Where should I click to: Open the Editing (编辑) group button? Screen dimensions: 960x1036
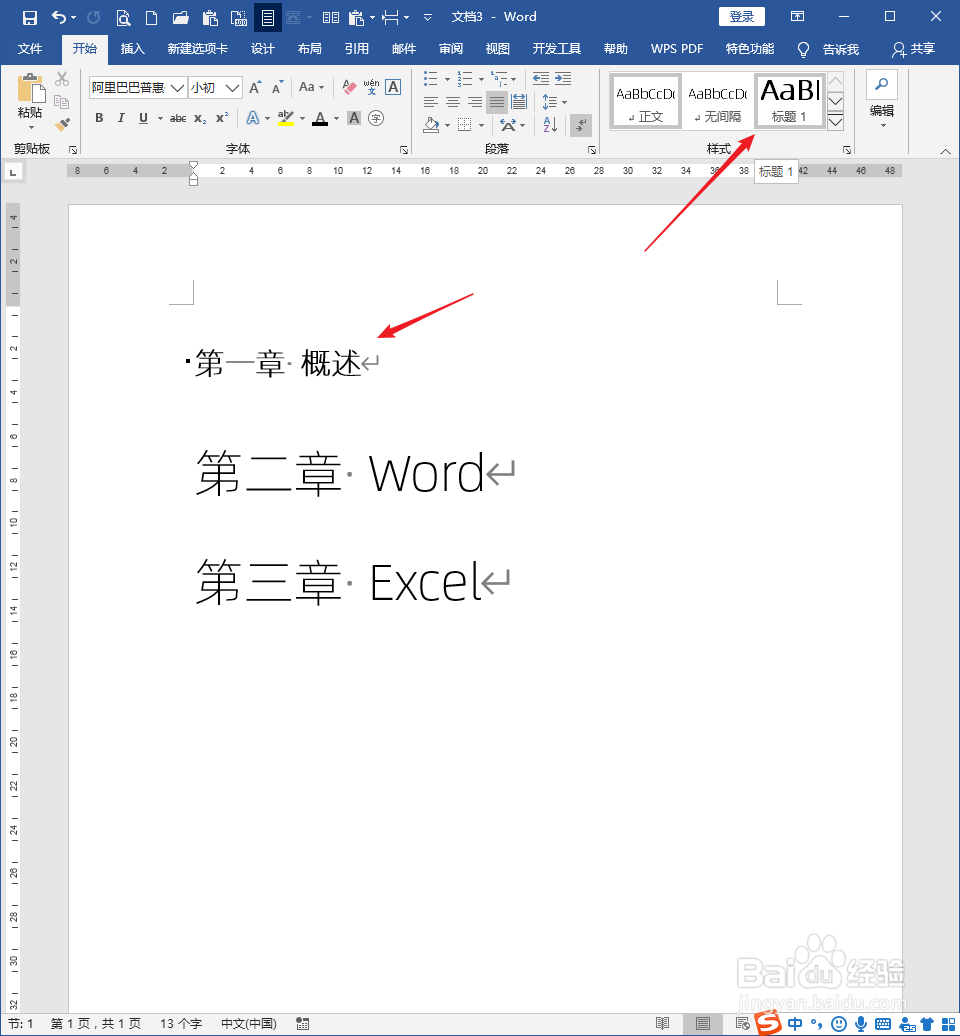coord(881,99)
